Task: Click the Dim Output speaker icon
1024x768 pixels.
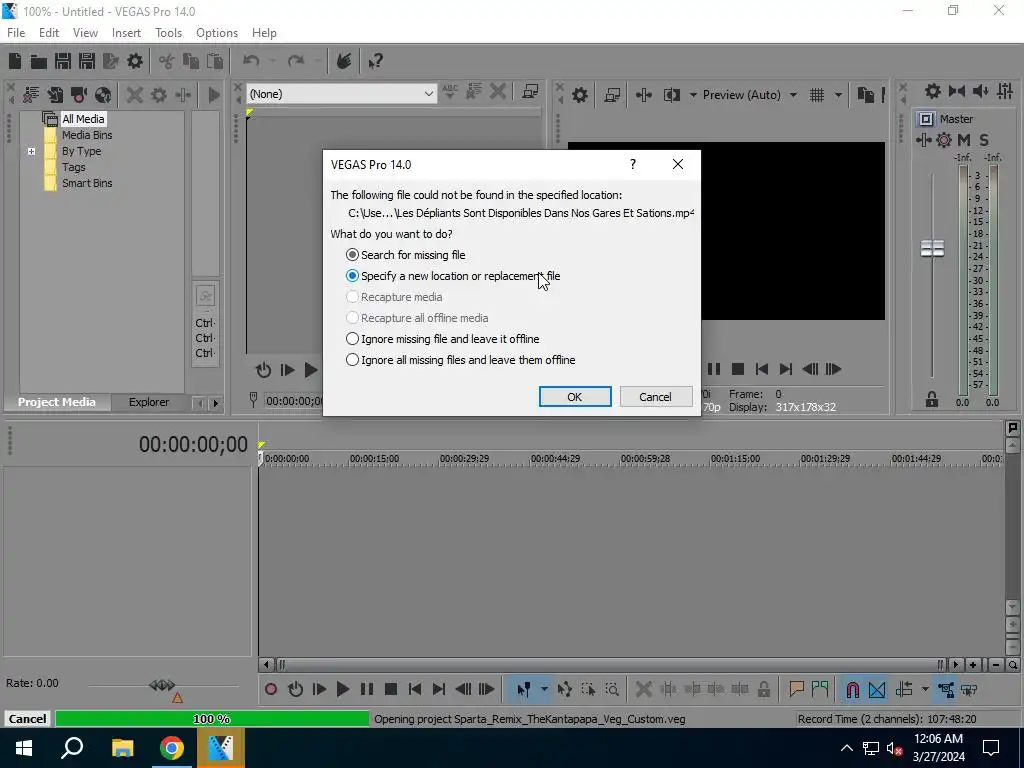Action: pos(981,91)
